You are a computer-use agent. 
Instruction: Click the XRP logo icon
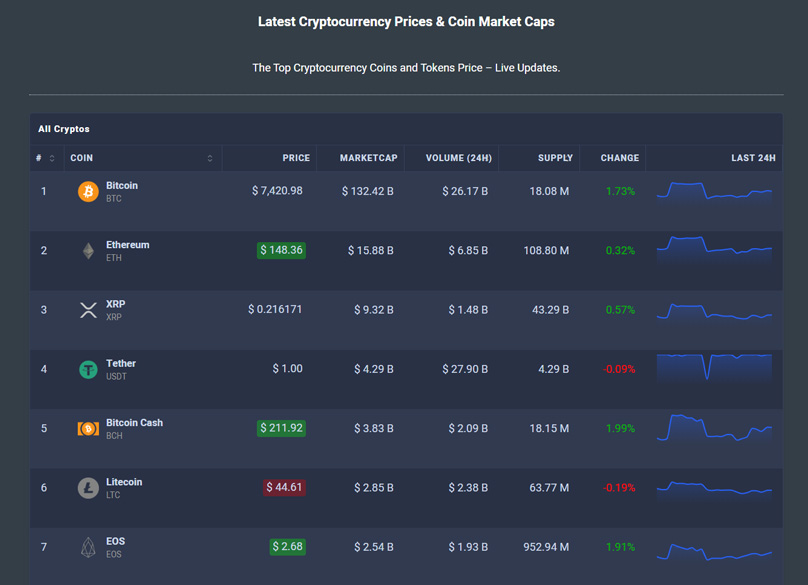(88, 310)
